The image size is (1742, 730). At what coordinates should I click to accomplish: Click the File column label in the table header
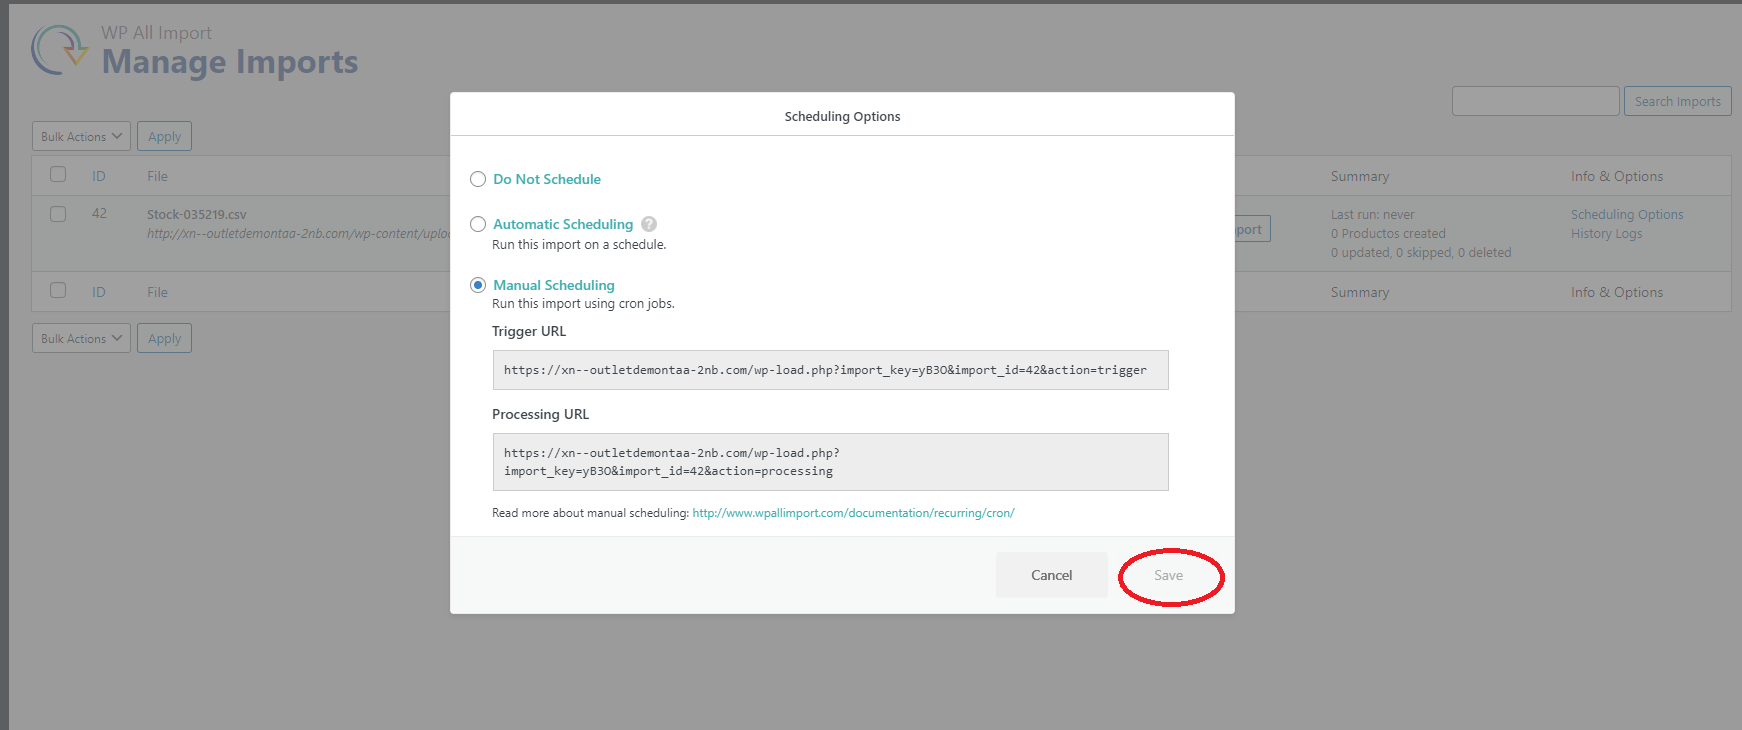(157, 176)
